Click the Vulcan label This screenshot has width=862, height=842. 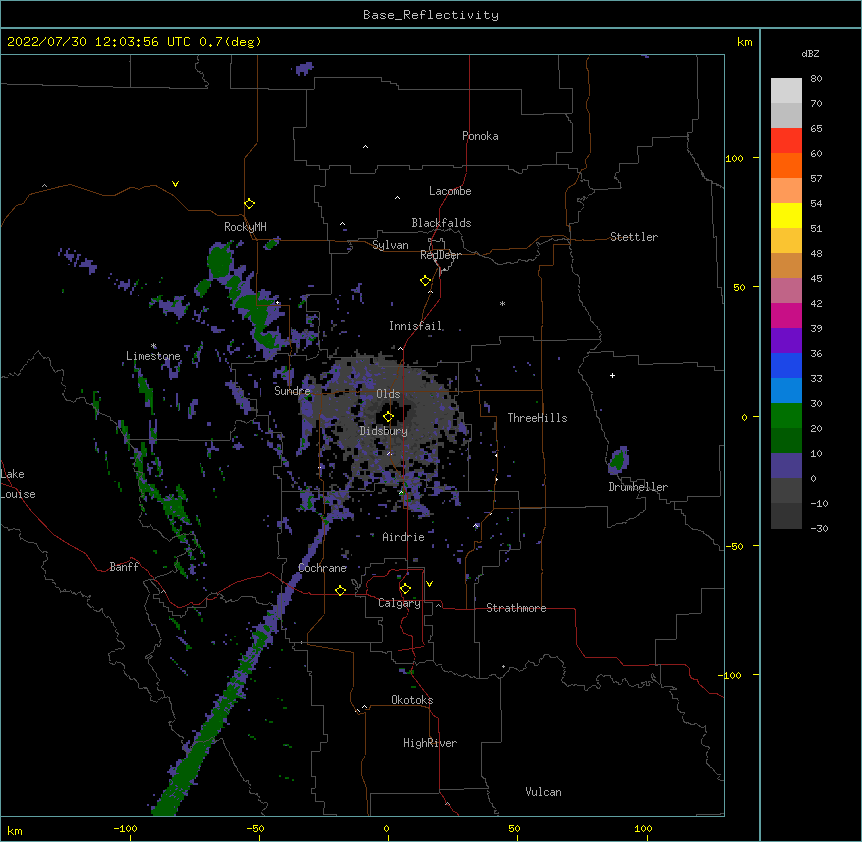pos(543,792)
